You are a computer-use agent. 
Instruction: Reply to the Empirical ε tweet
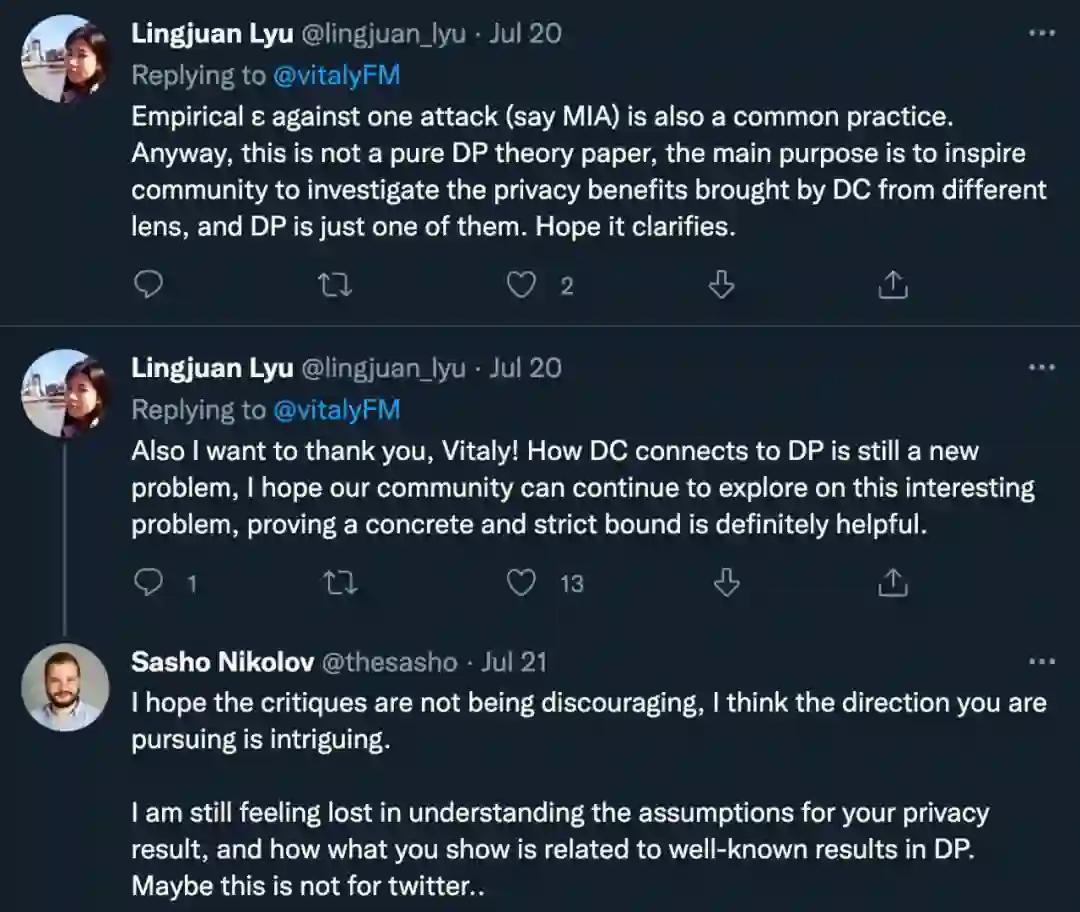coord(148,287)
